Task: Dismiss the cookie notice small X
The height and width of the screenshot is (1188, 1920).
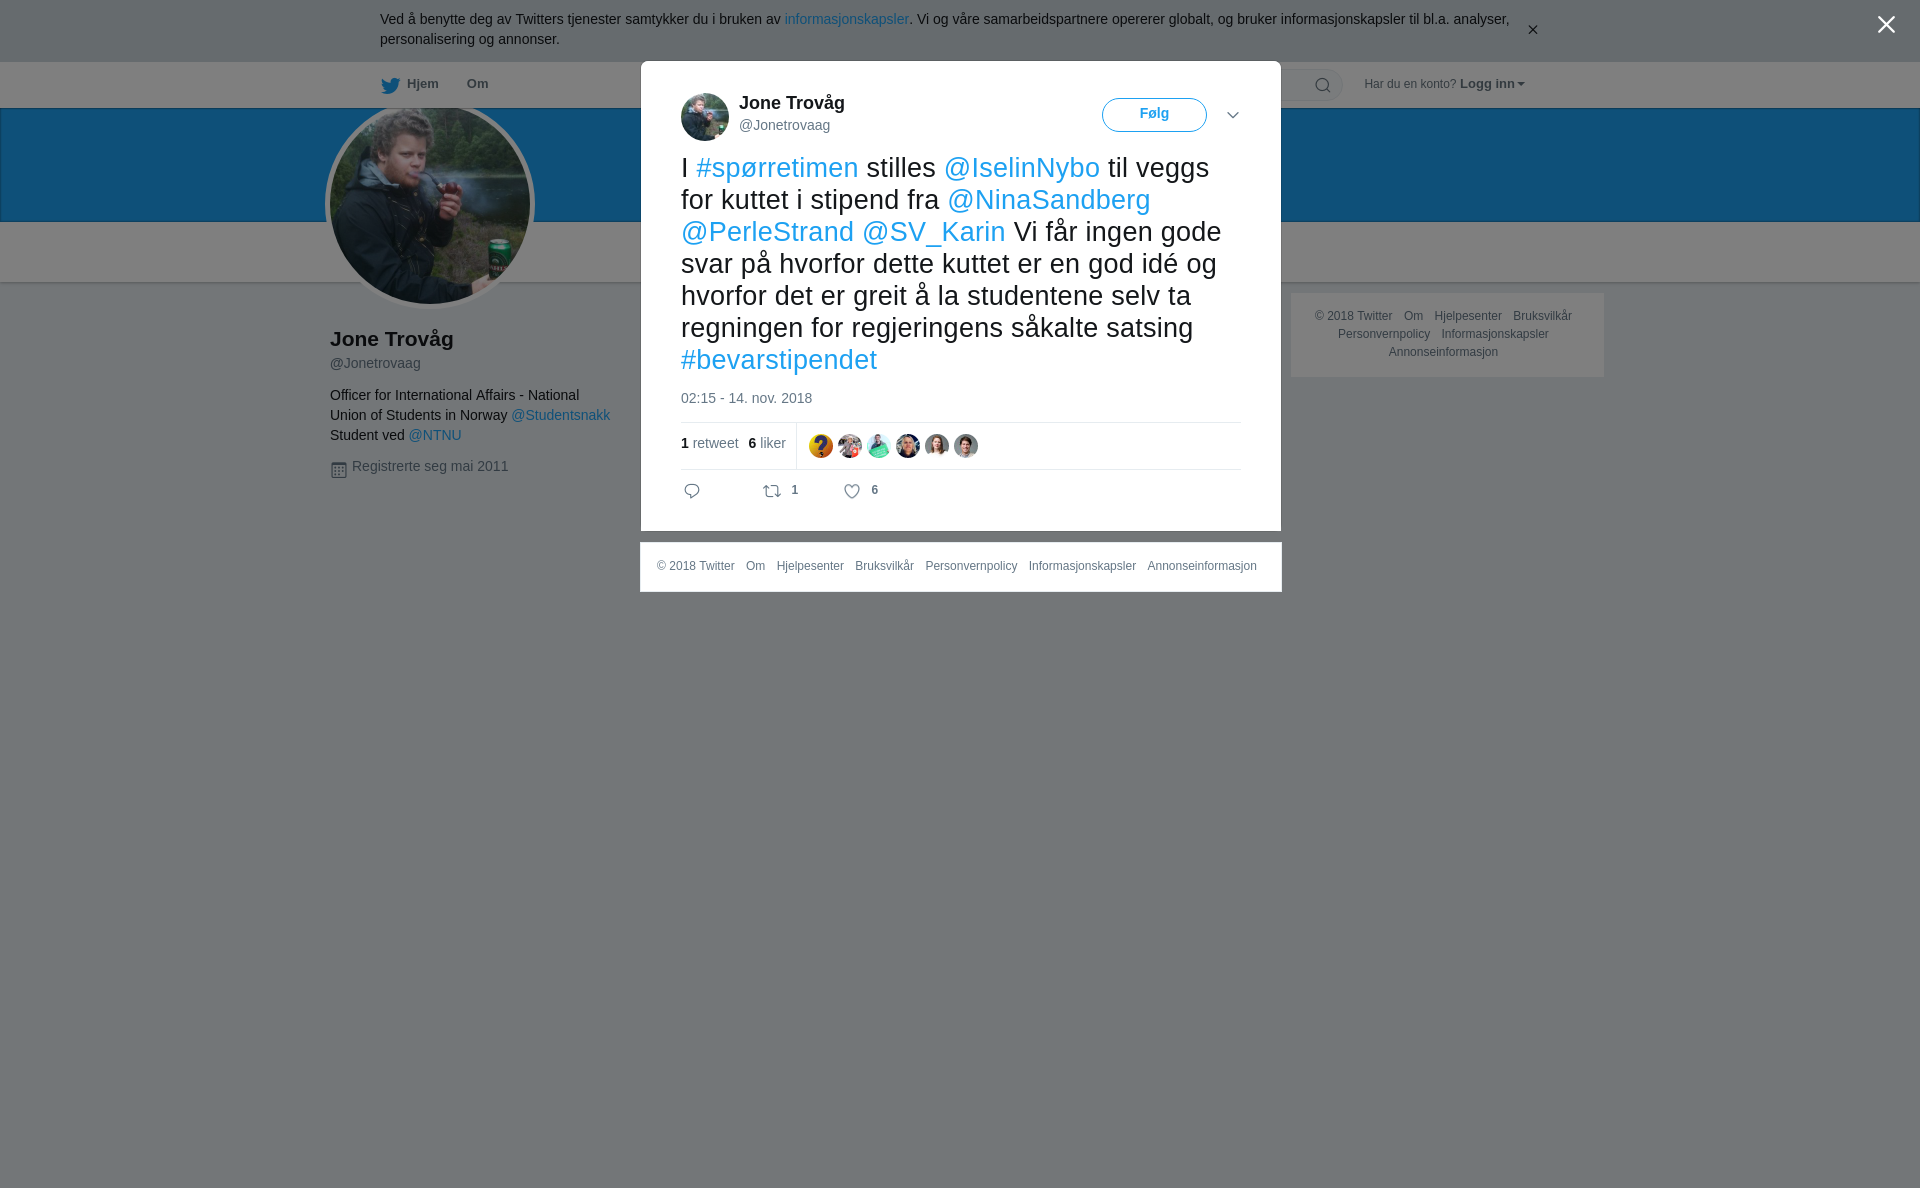Action: pos(1532,30)
